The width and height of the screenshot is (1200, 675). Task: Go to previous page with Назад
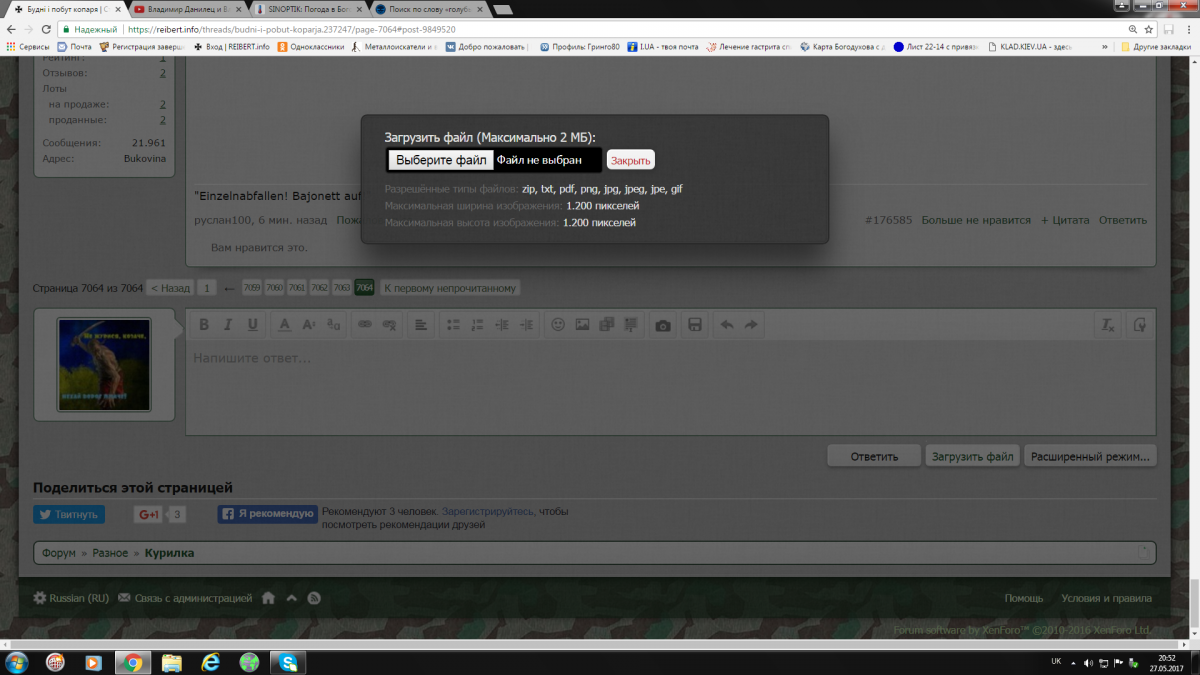point(170,288)
